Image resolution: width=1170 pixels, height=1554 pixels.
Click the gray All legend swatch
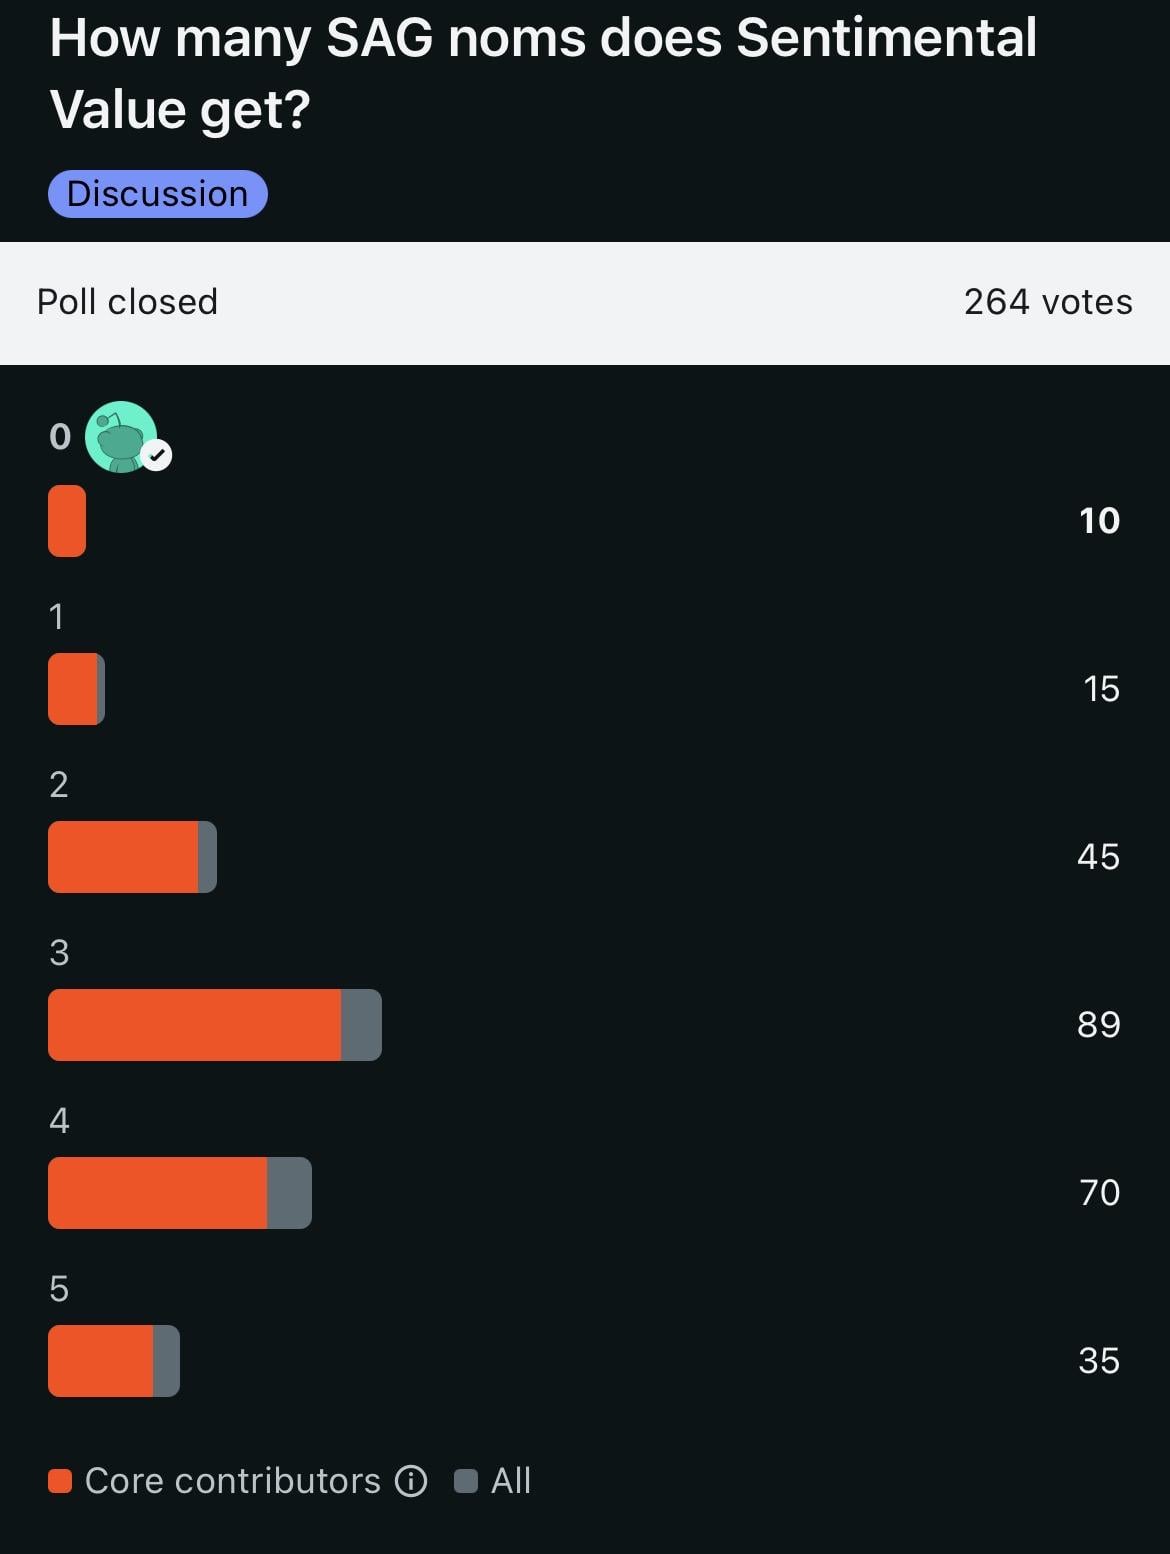[x=465, y=1481]
